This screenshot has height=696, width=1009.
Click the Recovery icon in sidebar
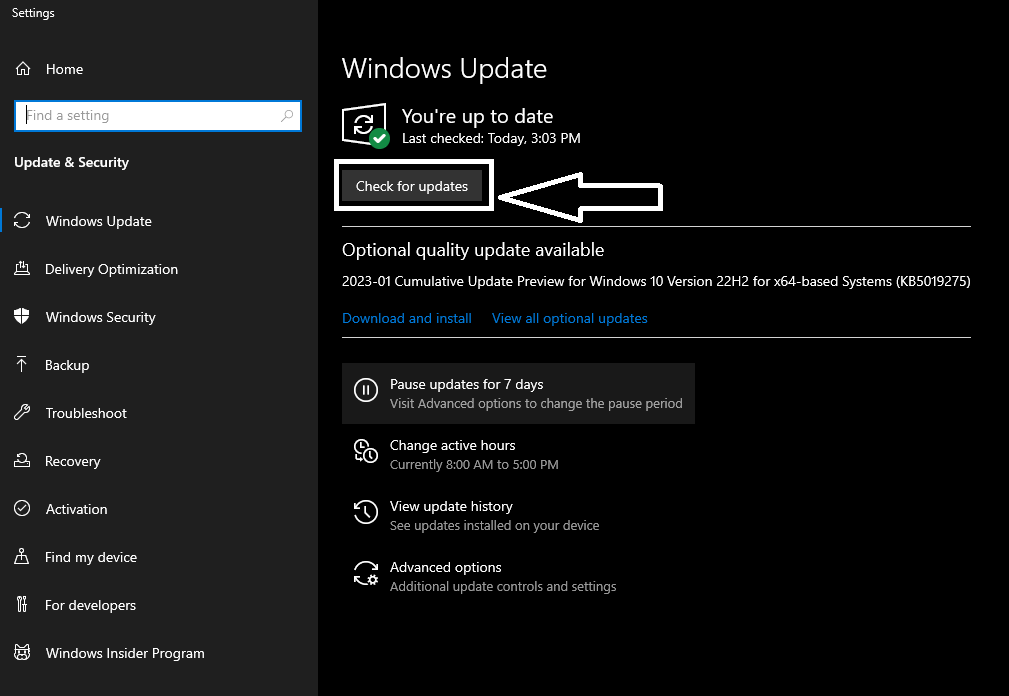coord(22,461)
